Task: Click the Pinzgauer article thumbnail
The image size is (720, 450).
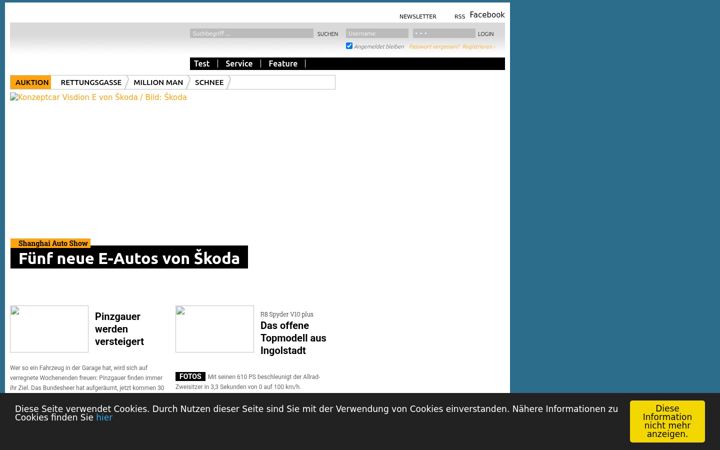Action: coord(49,329)
